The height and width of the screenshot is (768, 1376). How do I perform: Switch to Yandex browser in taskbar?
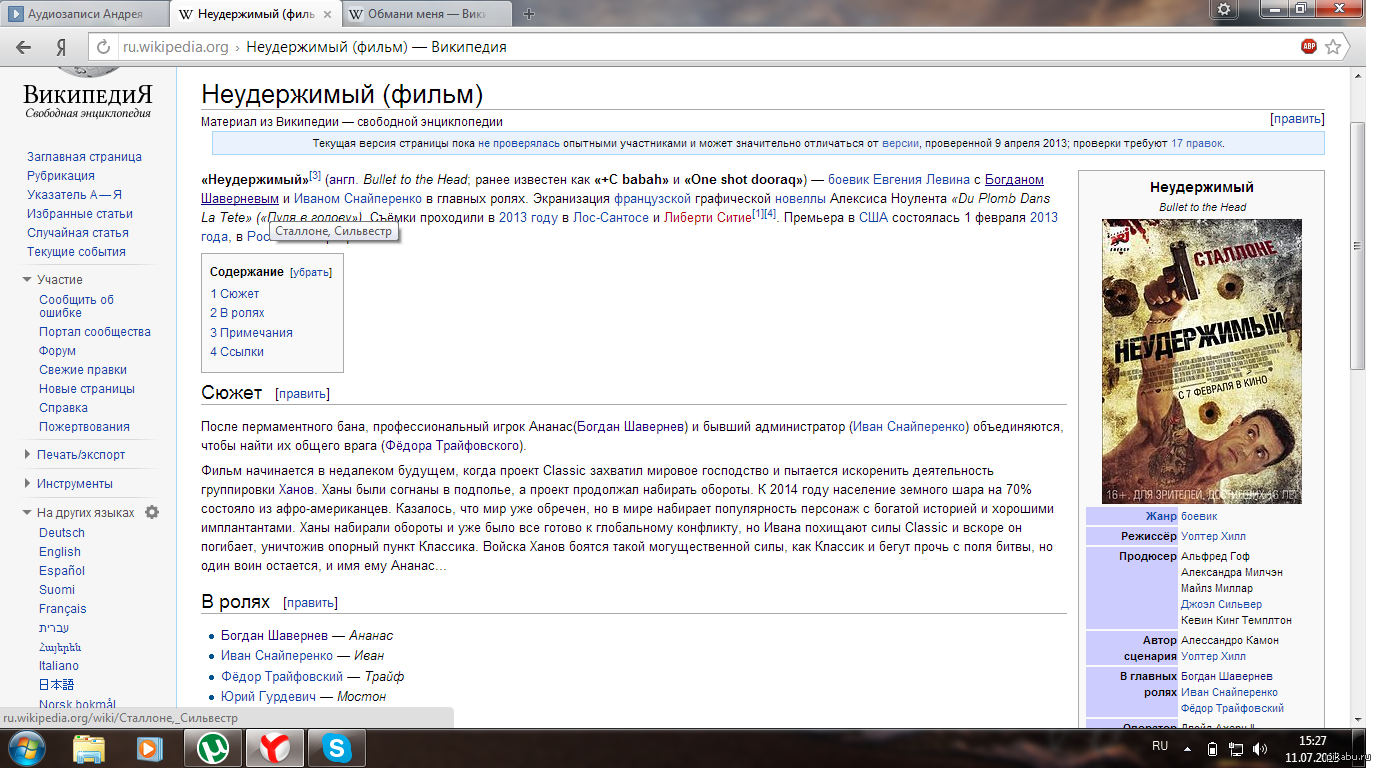[x=273, y=747]
